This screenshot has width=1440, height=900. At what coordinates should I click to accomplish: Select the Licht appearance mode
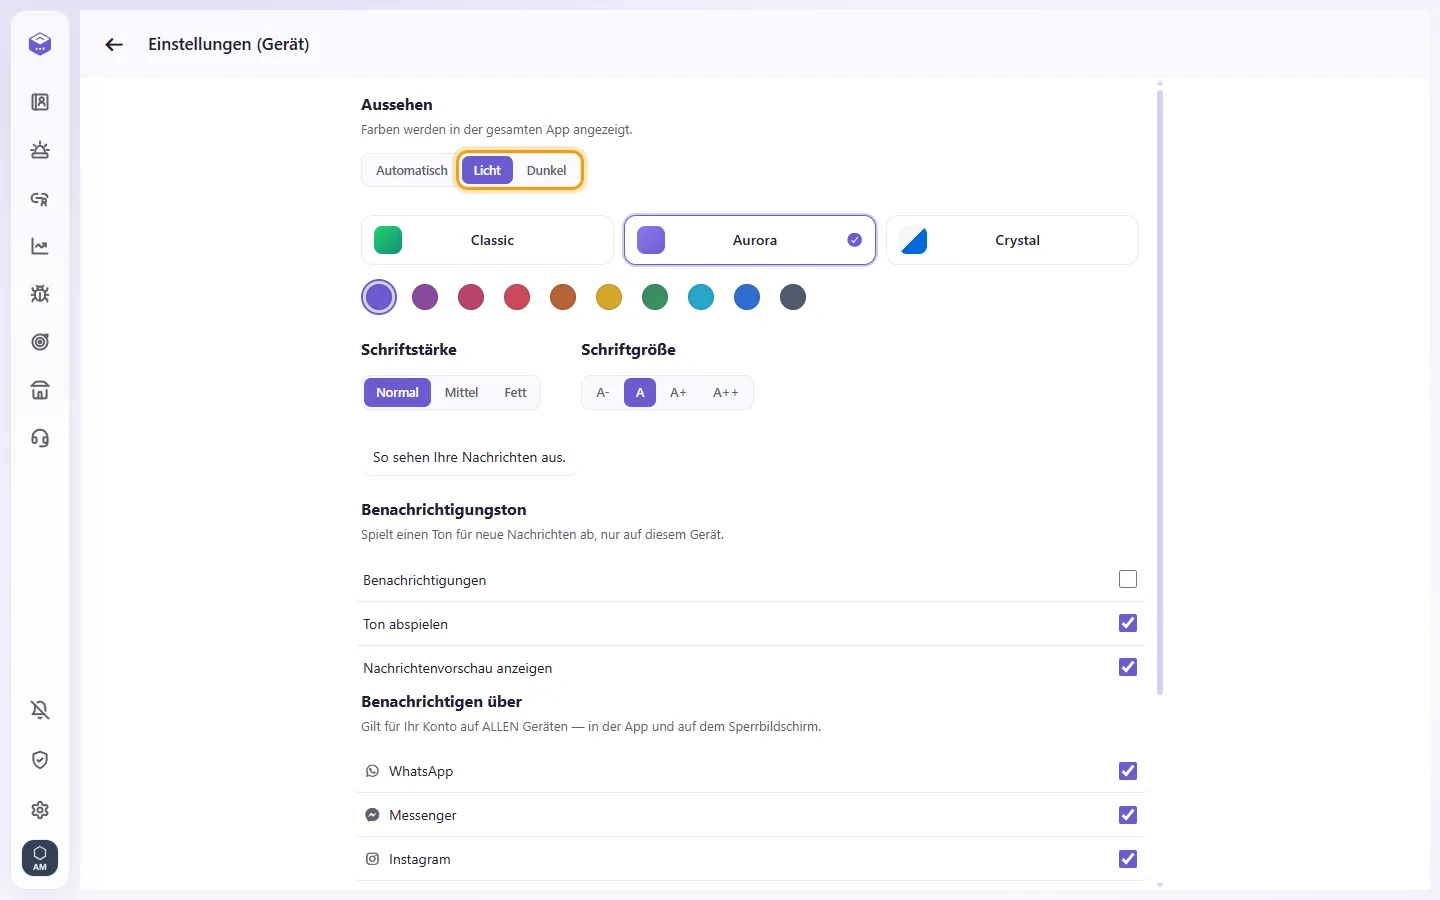tap(487, 170)
